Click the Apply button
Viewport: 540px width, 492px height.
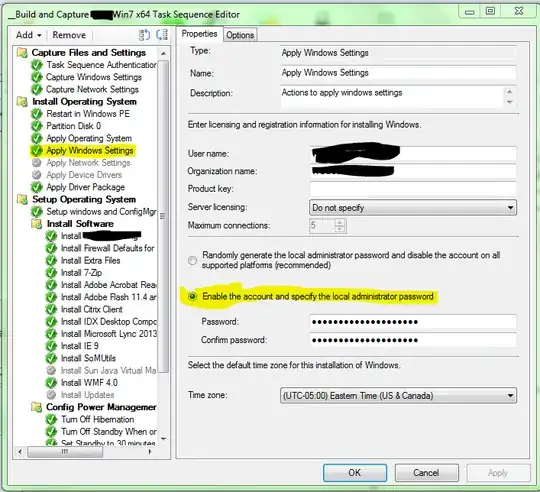[x=498, y=473]
